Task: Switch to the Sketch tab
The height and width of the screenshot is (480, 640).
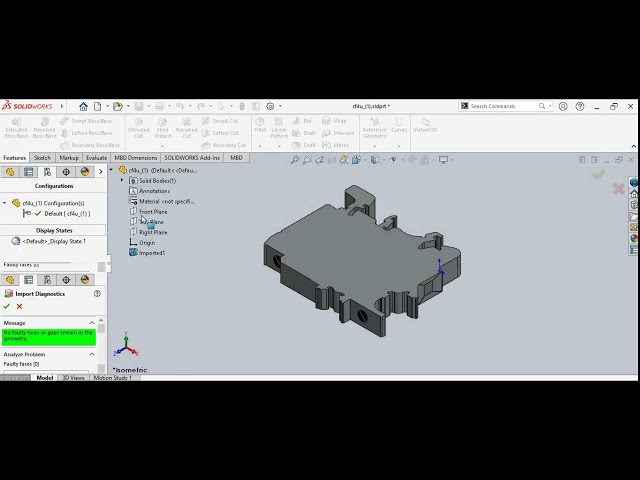Action: point(42,158)
